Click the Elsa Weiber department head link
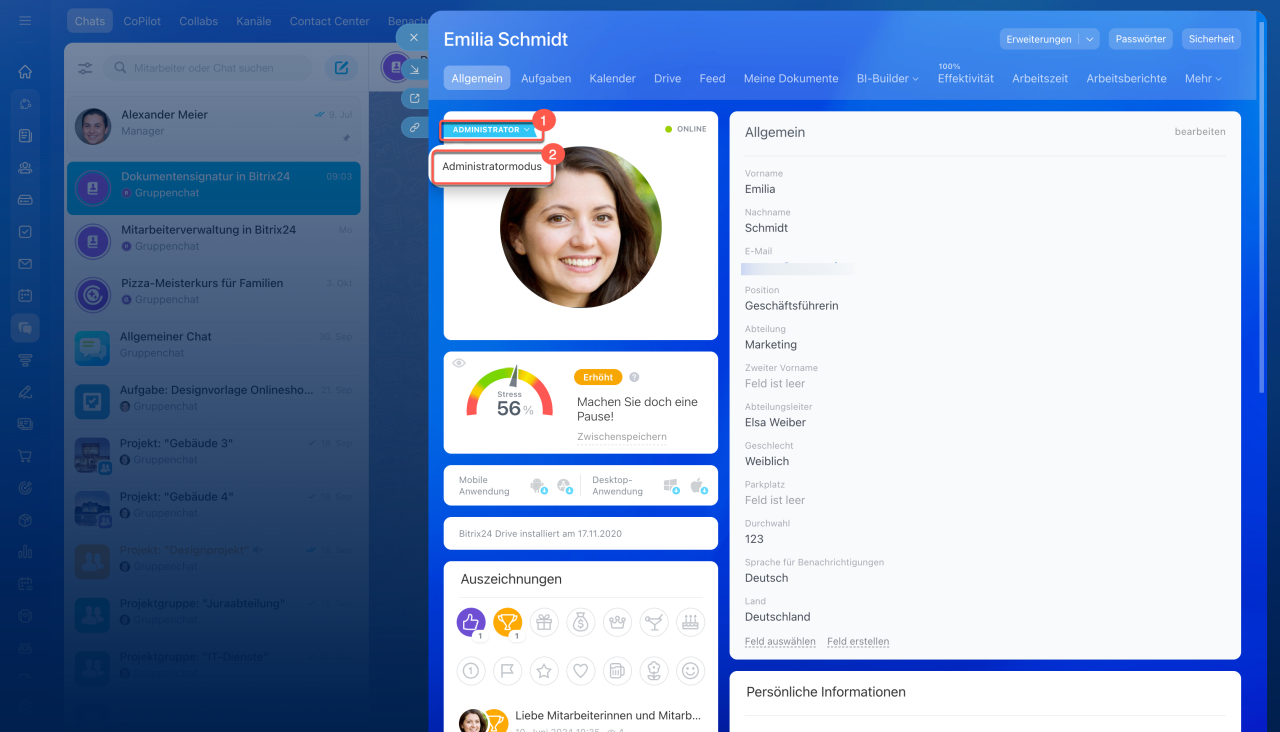Viewport: 1280px width, 732px height. point(775,422)
